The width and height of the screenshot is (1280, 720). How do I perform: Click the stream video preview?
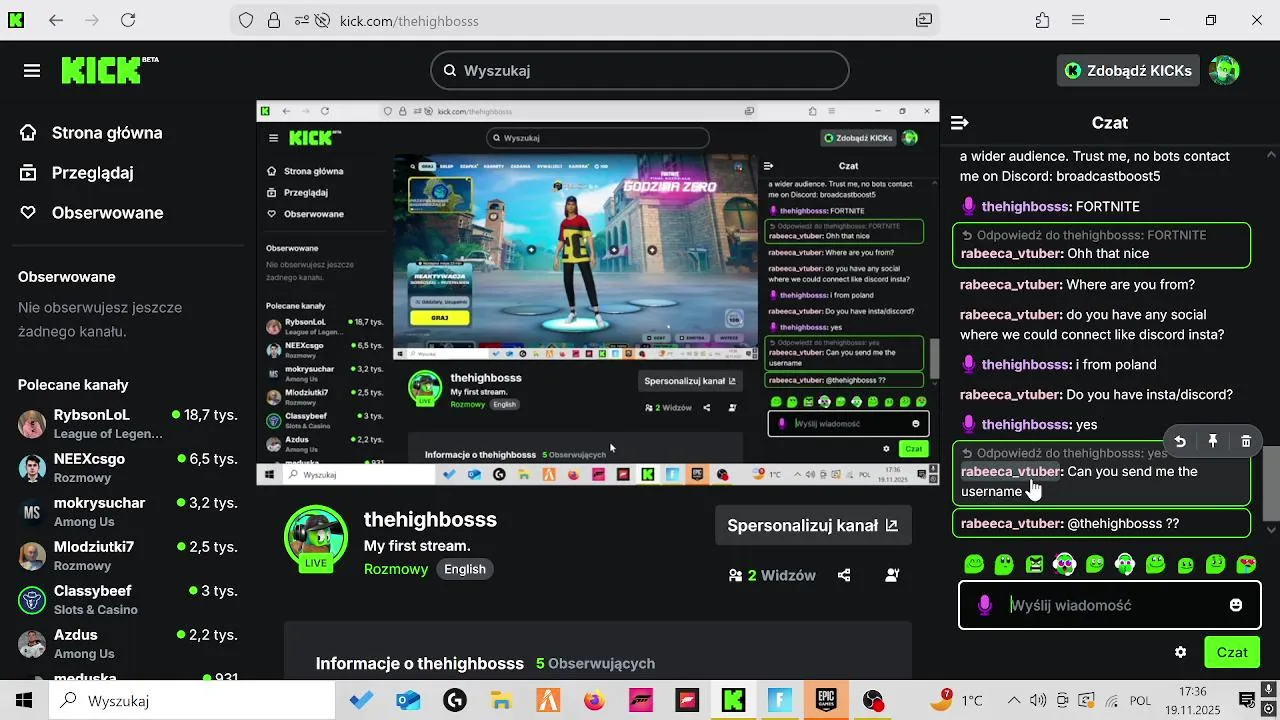[597, 293]
